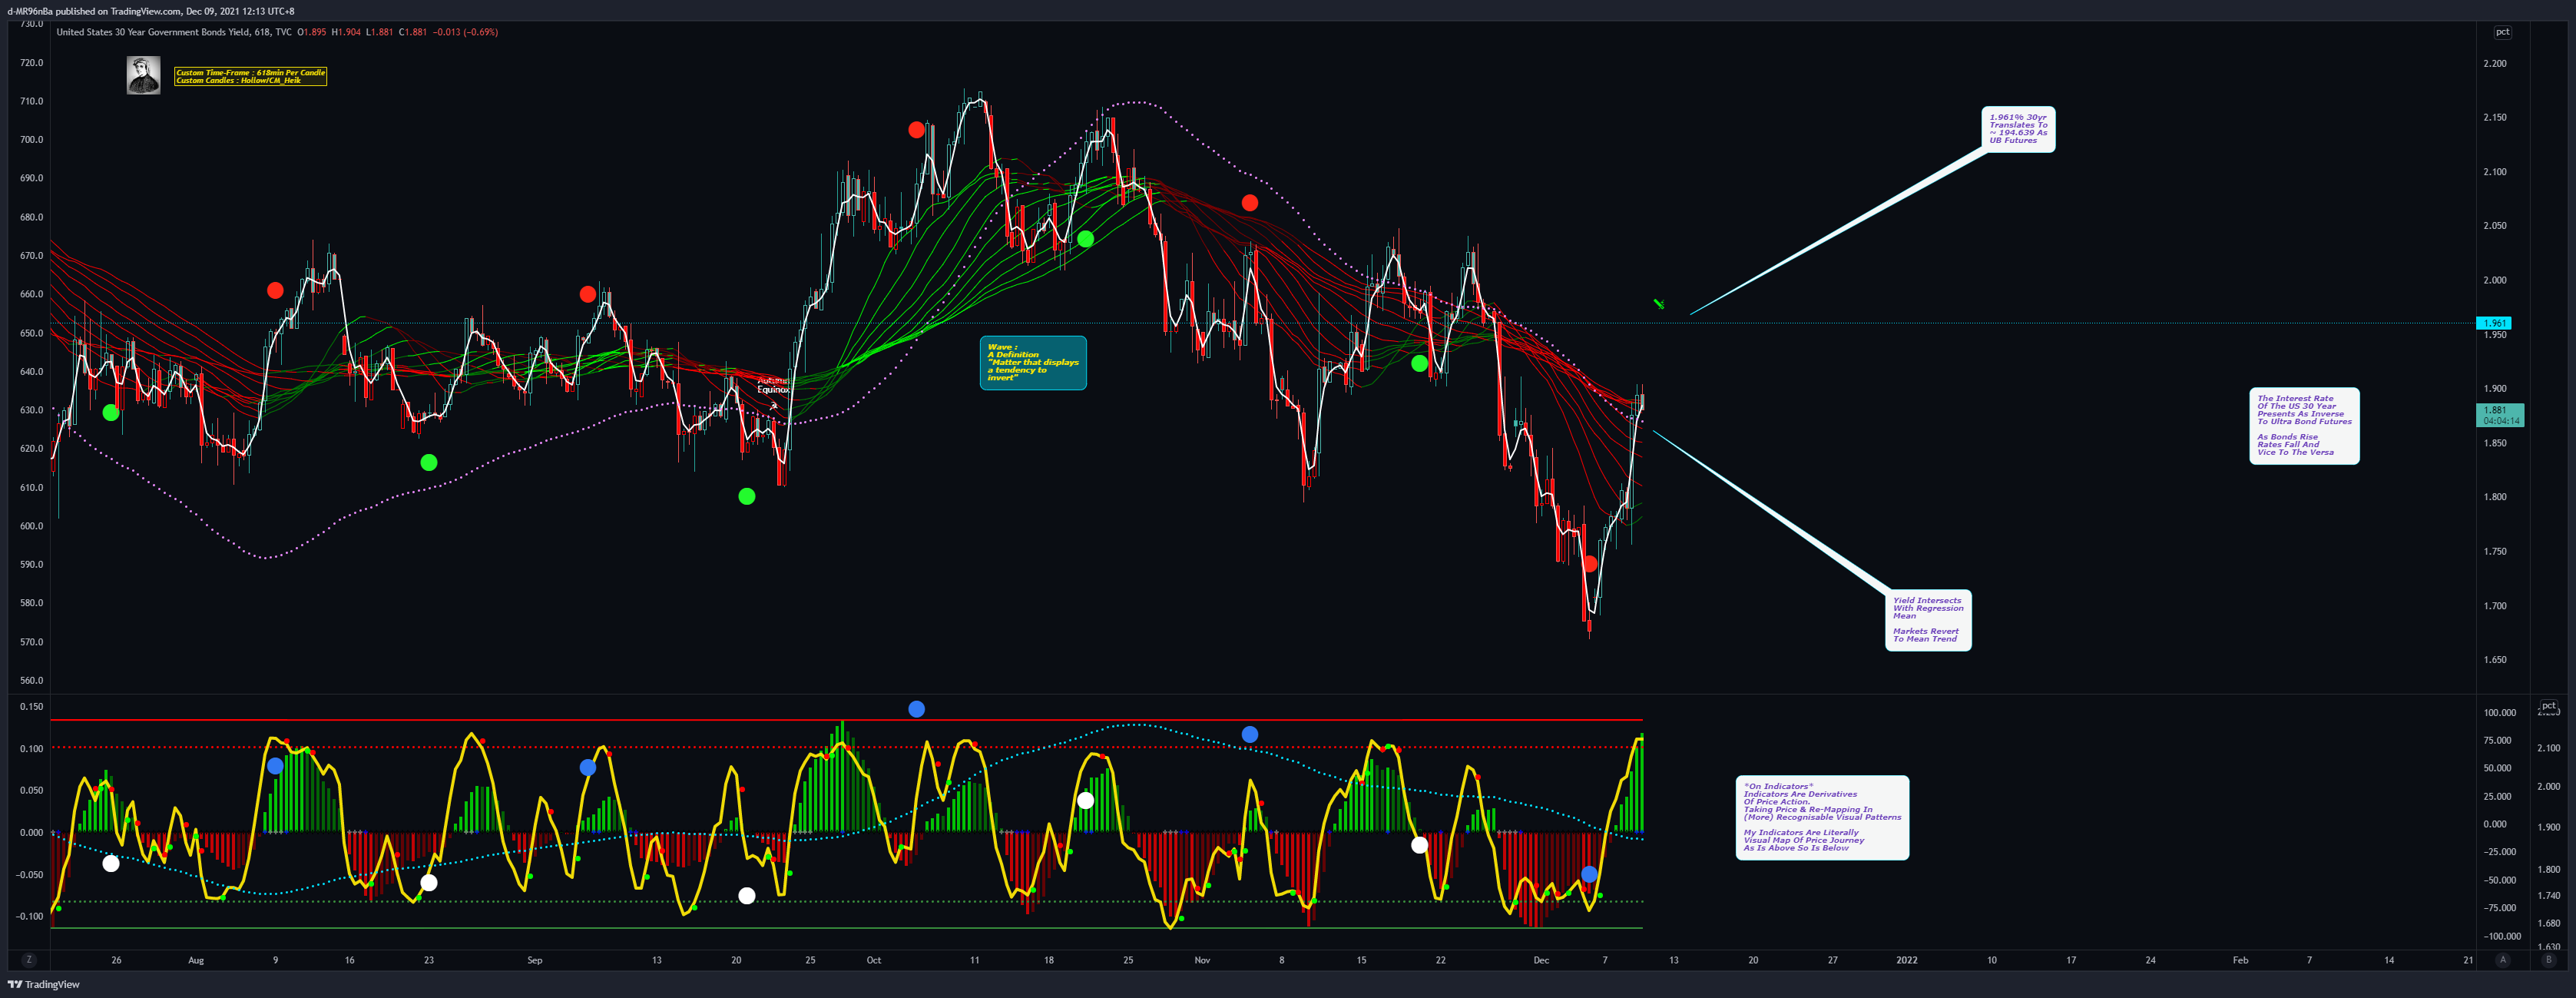
Task: Click the -100.000 value on indicator scale
Action: click(2501, 937)
